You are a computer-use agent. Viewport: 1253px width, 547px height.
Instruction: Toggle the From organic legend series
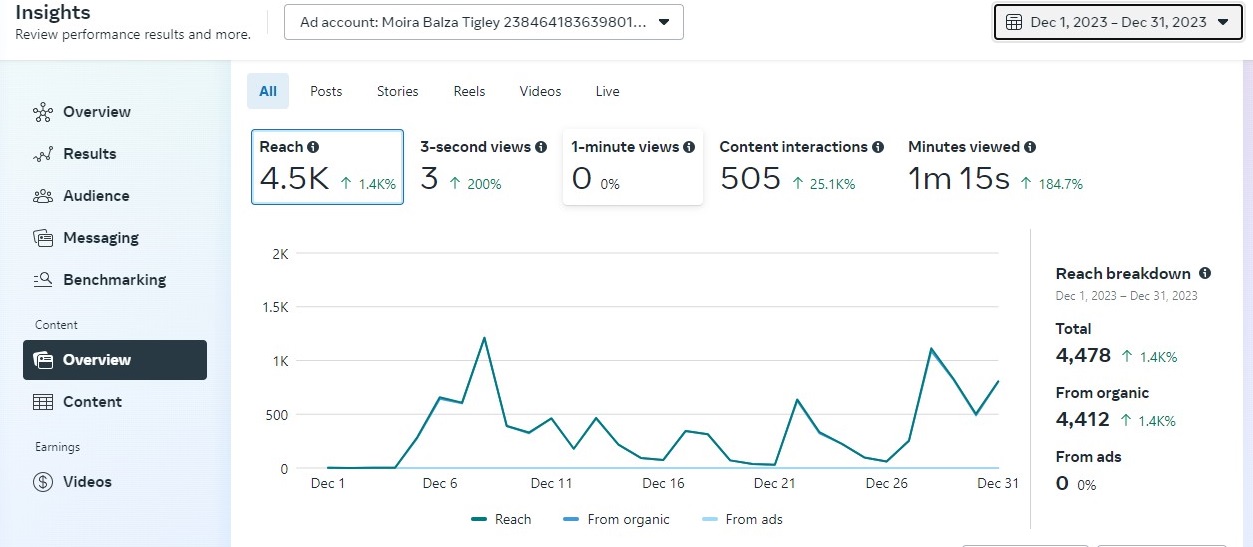pyautogui.click(x=616, y=519)
